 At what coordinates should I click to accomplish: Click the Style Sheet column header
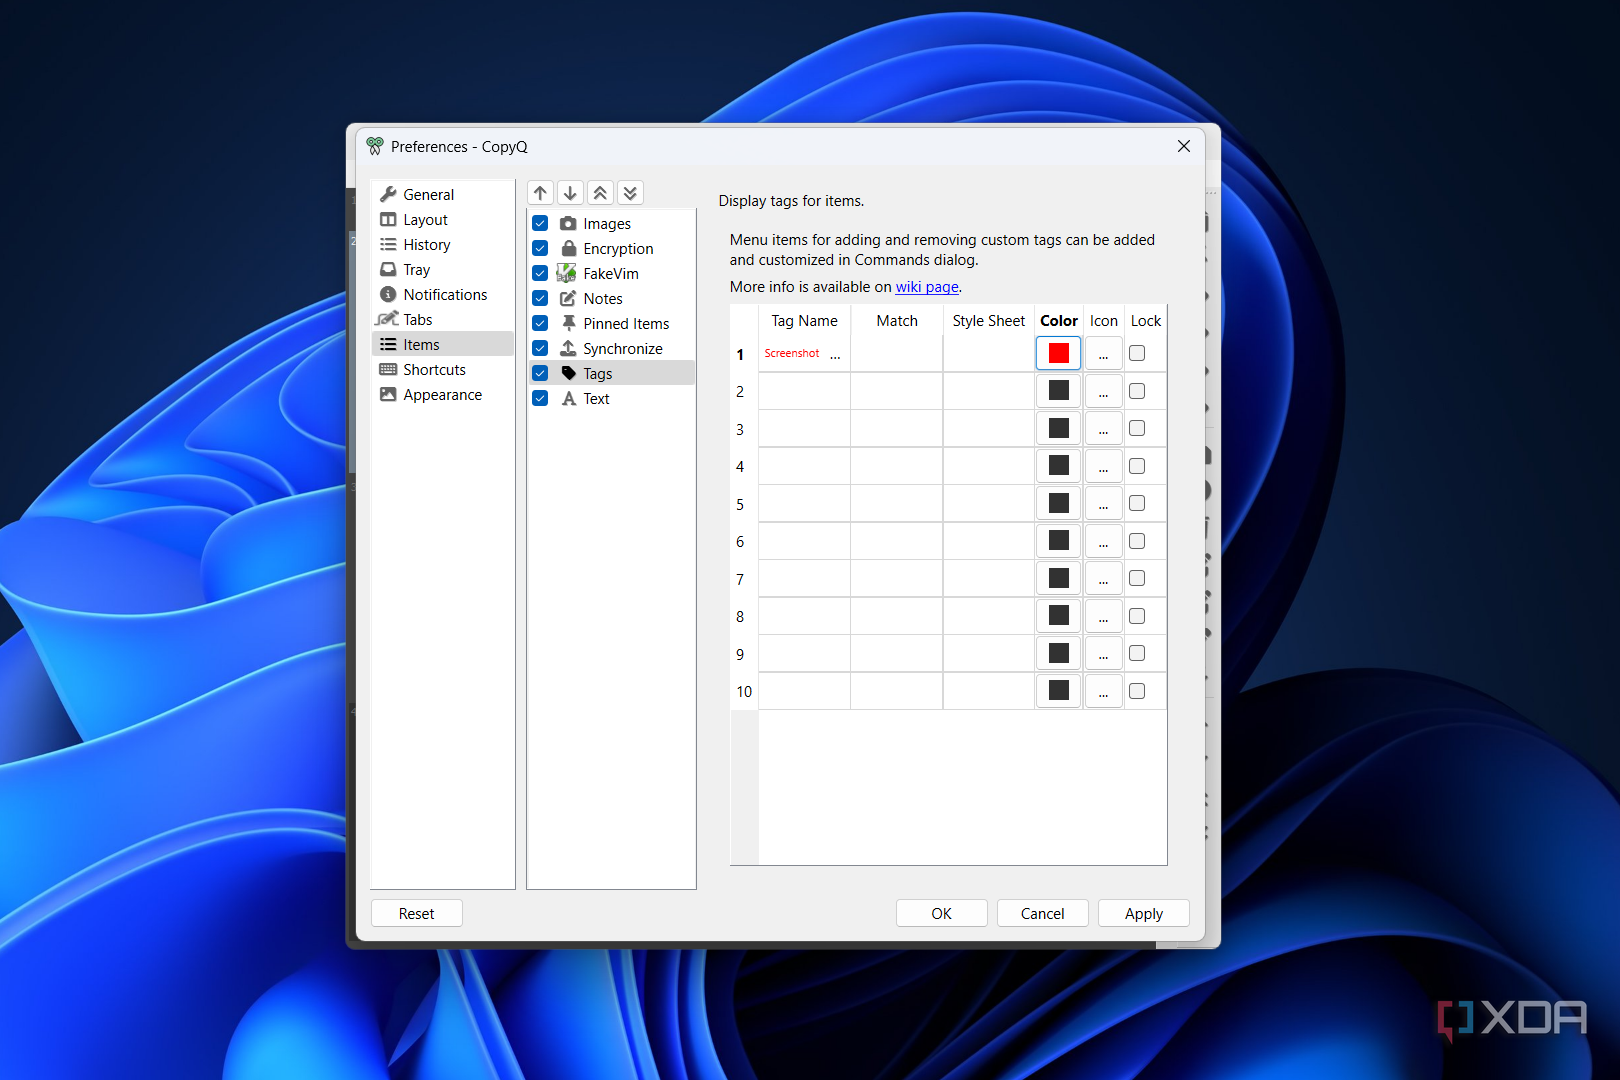[988, 321]
